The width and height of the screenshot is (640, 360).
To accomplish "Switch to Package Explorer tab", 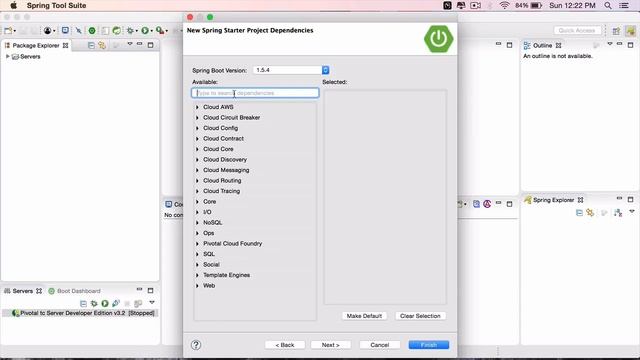I will pos(36,45).
